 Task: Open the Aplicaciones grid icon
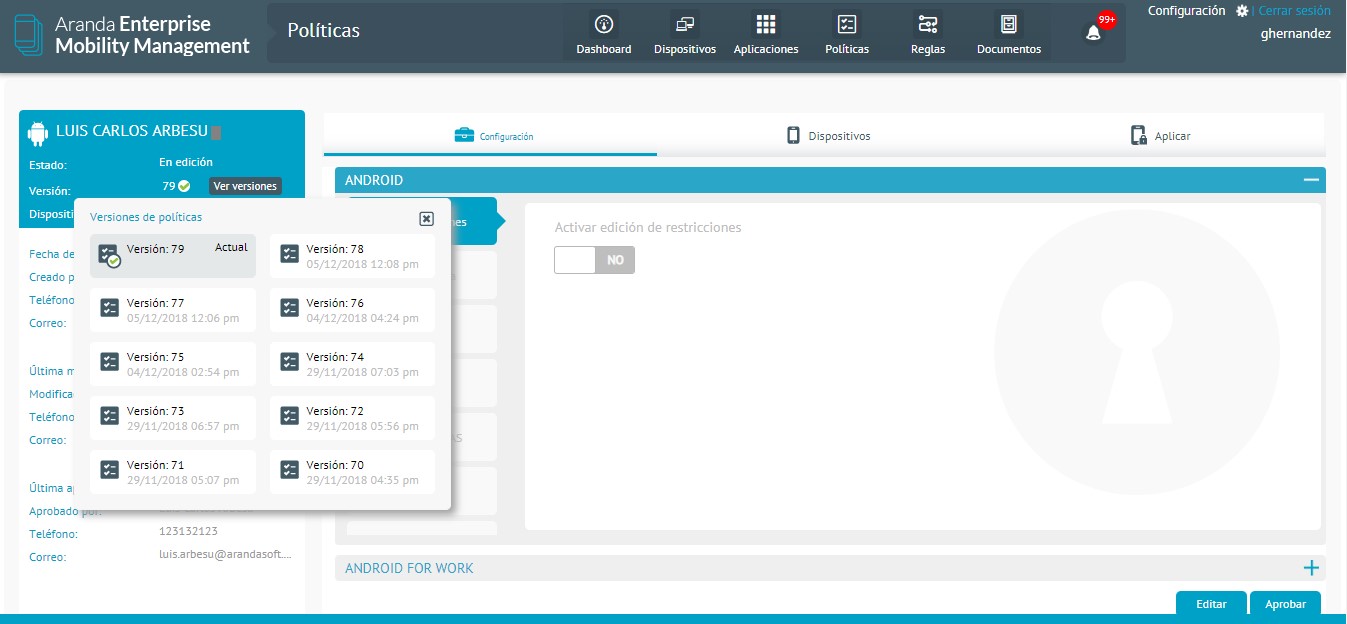[765, 25]
